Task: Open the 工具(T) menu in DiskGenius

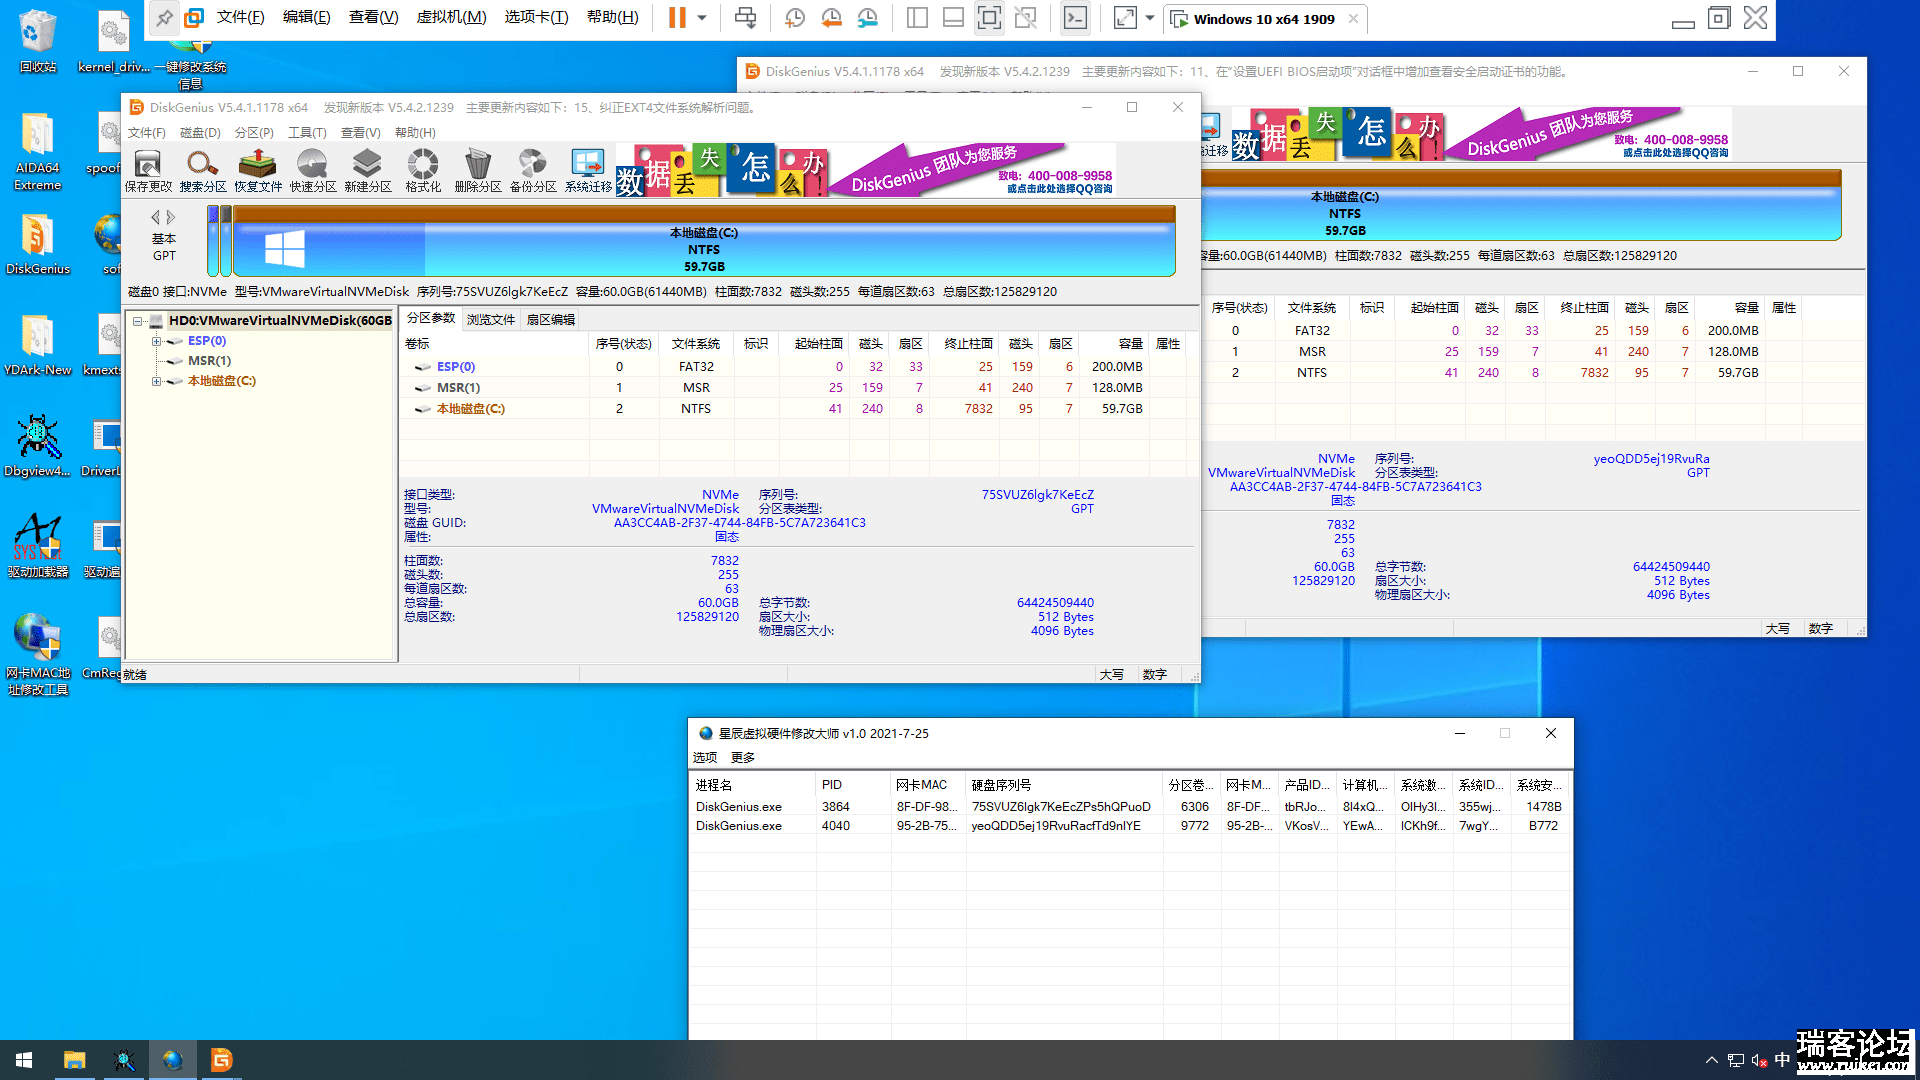Action: 307,132
